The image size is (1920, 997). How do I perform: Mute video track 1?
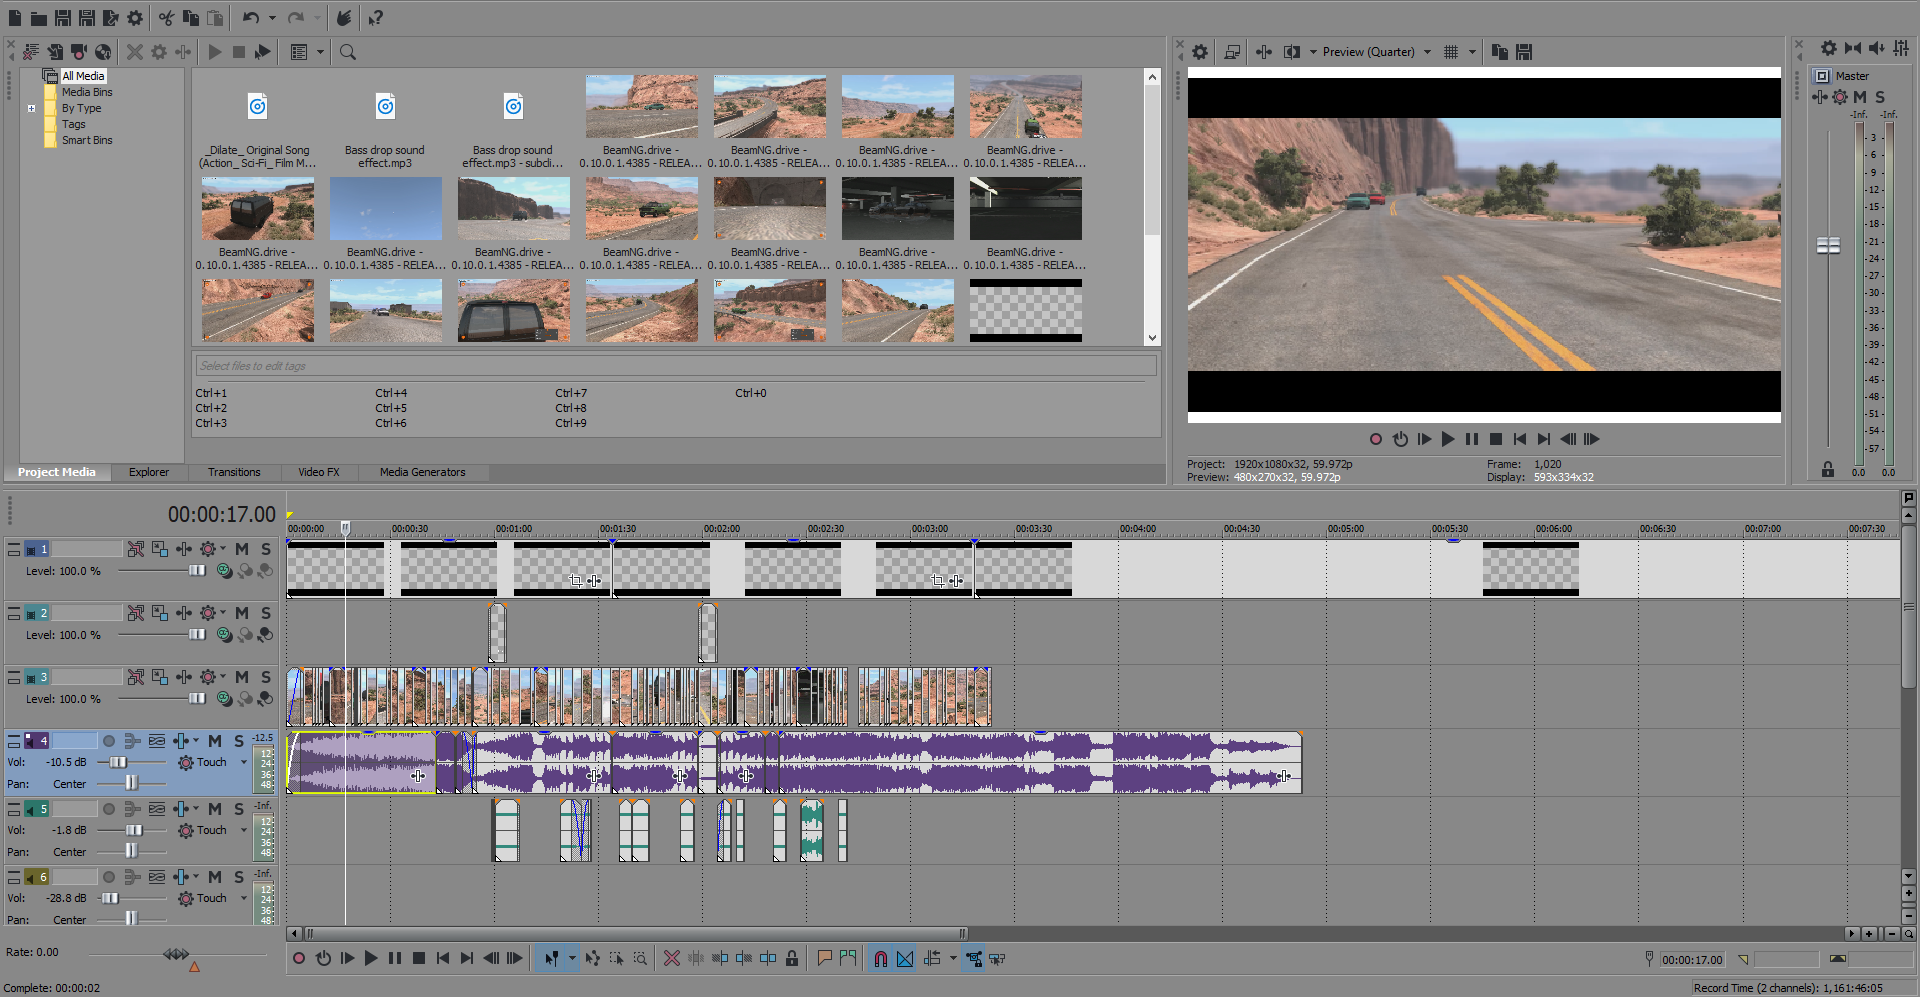coord(242,549)
